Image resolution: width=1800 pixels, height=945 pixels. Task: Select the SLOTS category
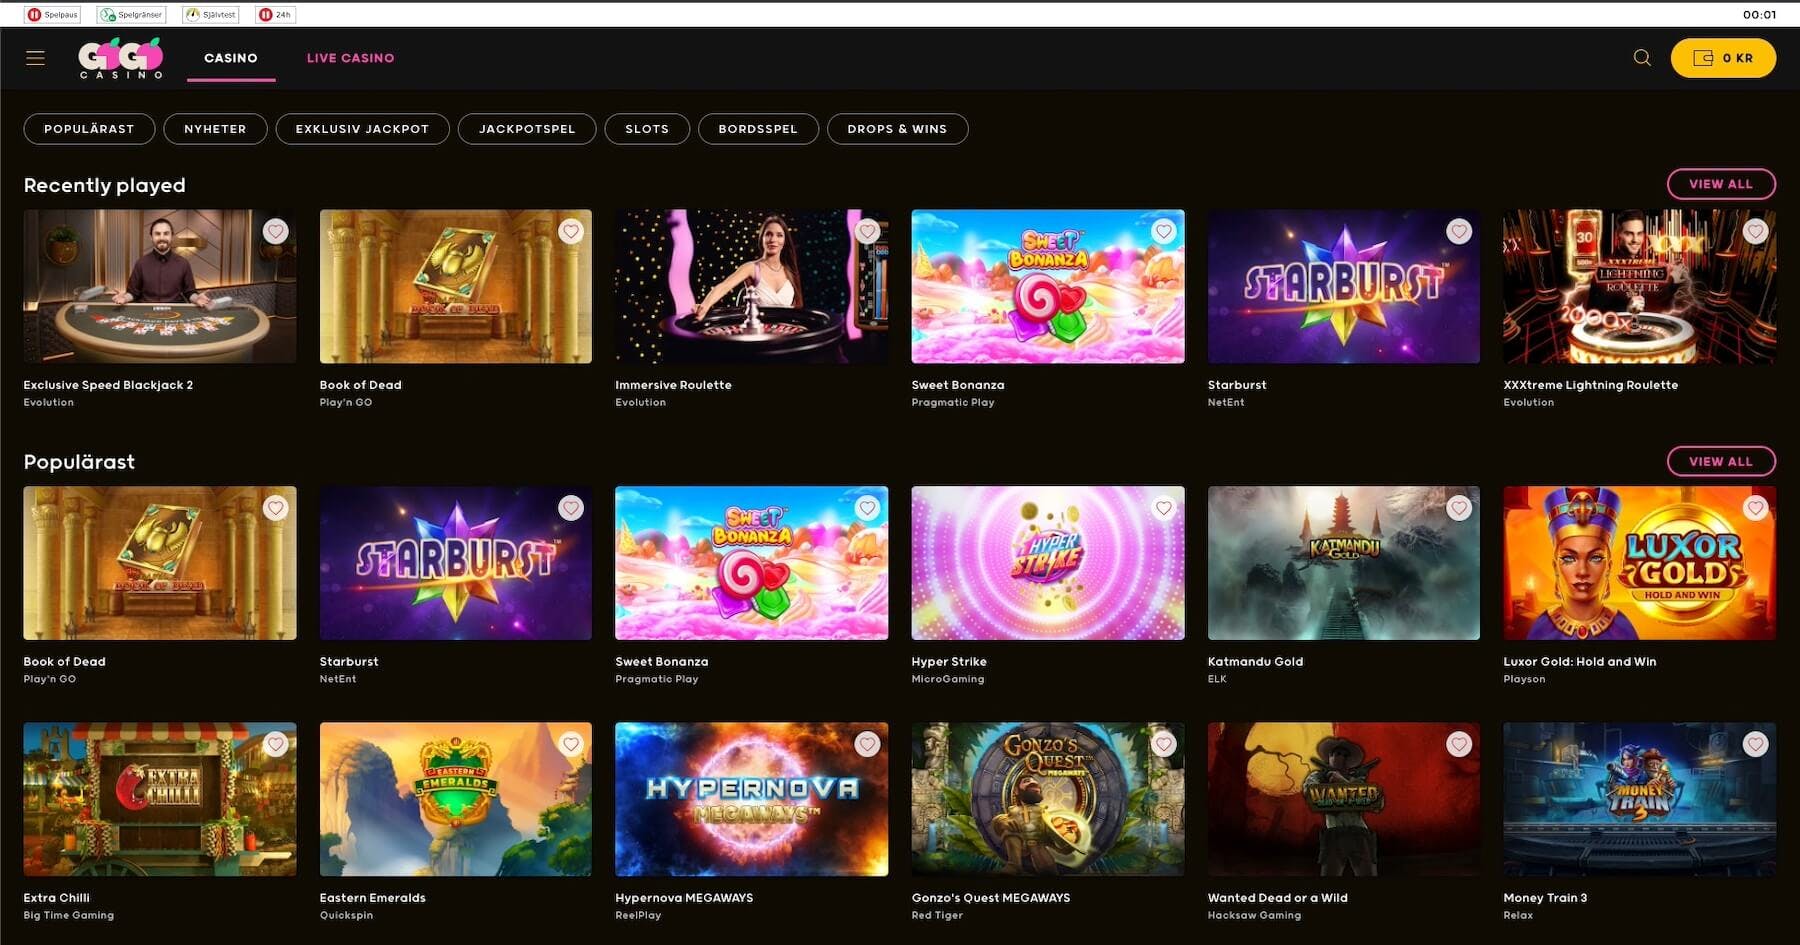click(x=647, y=129)
